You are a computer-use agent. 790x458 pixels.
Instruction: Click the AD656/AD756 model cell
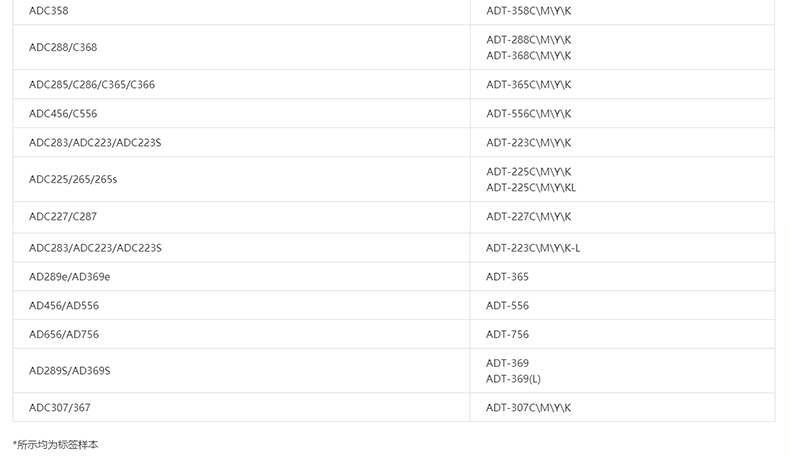click(64, 335)
